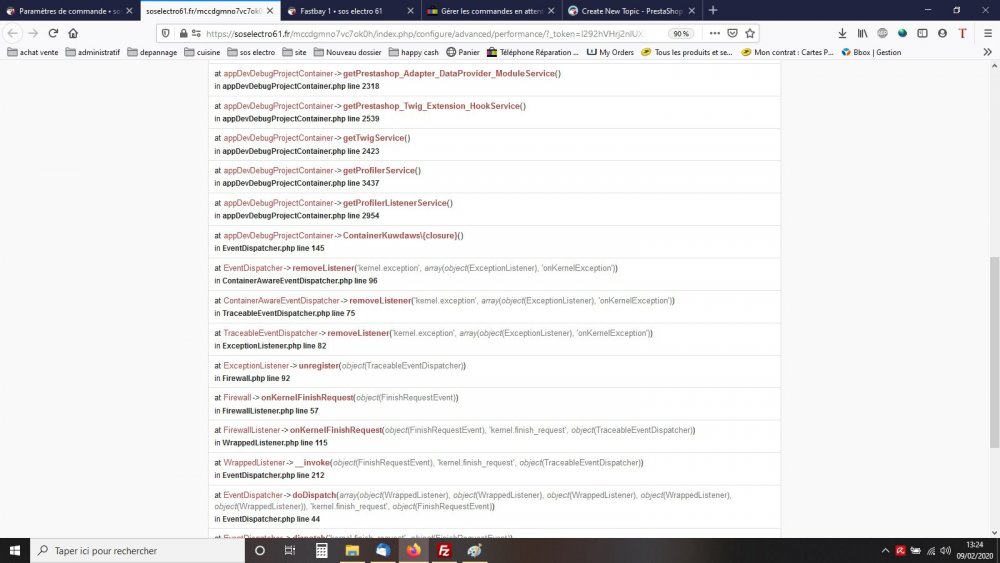
Task: Save the page to Pocket
Action: click(733, 33)
